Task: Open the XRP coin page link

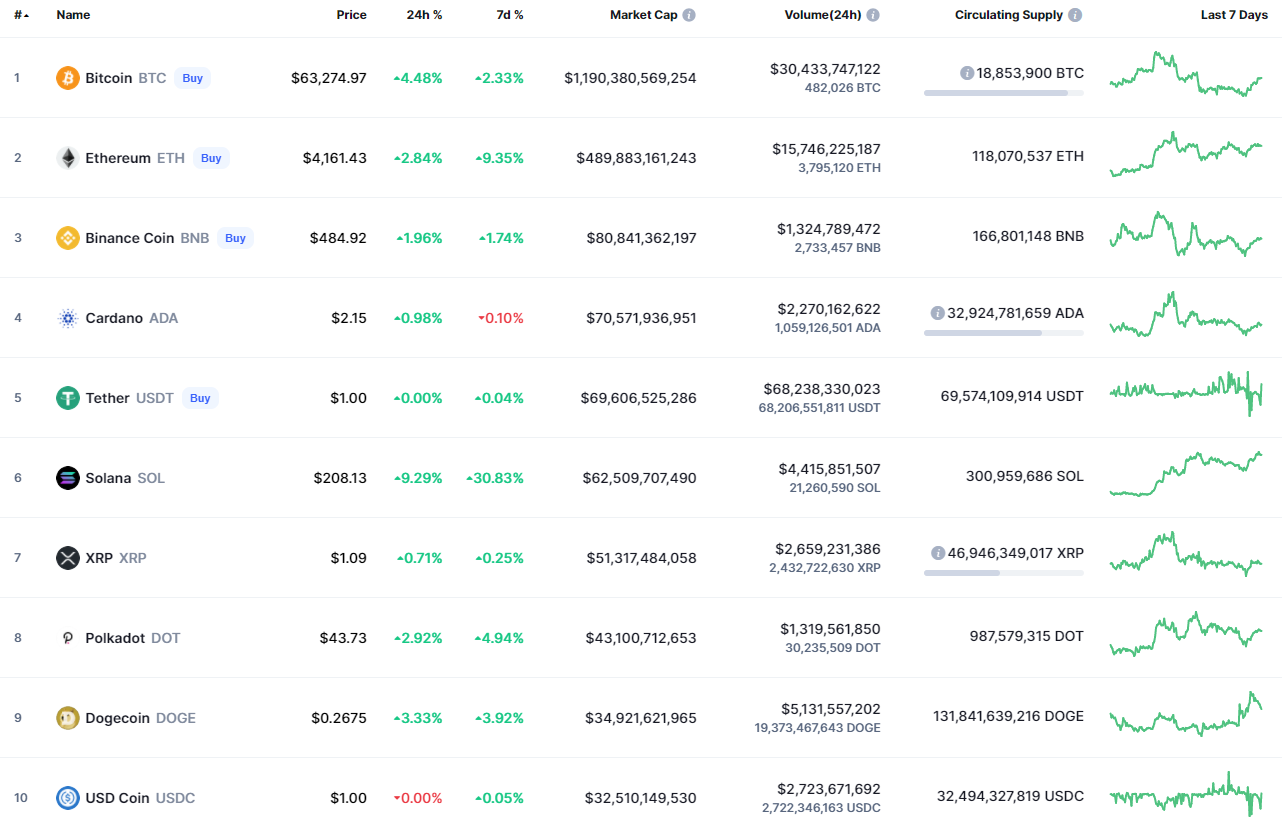Action: click(99, 558)
